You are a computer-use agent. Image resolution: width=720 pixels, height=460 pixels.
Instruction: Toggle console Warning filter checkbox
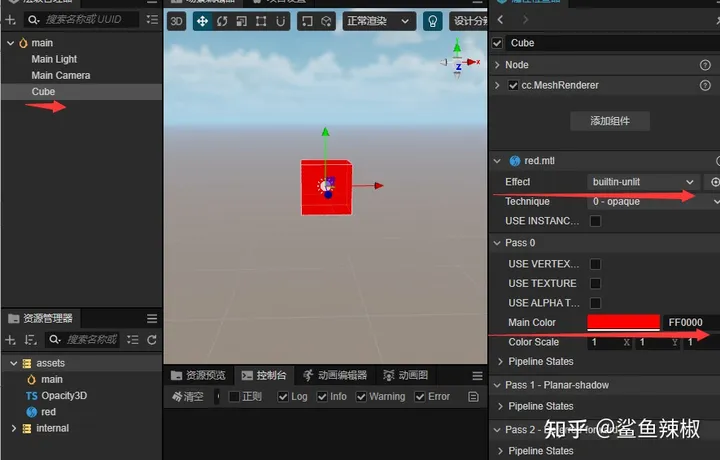(x=361, y=397)
